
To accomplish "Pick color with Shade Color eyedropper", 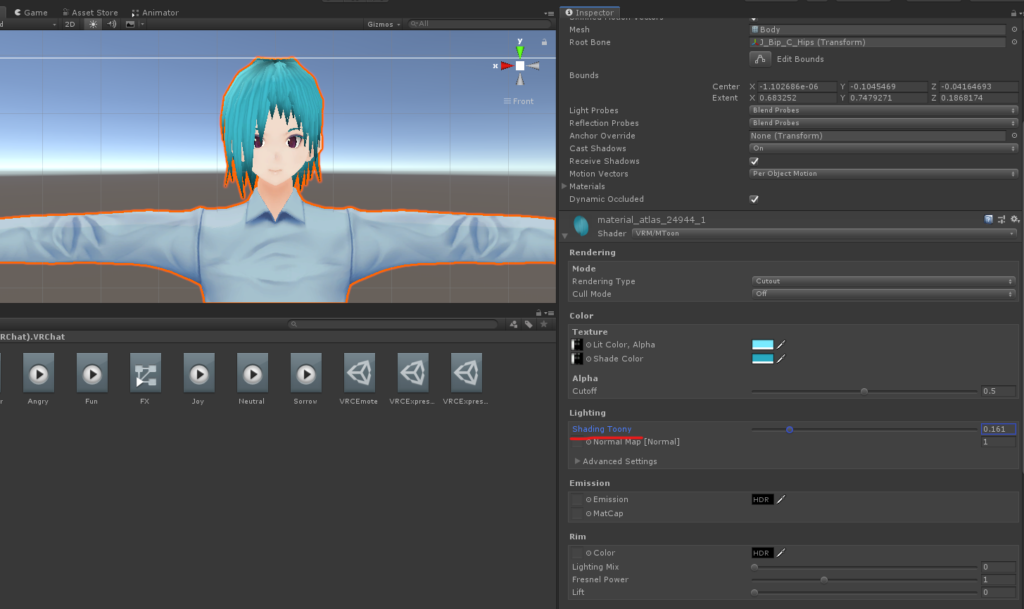I will [x=780, y=358].
